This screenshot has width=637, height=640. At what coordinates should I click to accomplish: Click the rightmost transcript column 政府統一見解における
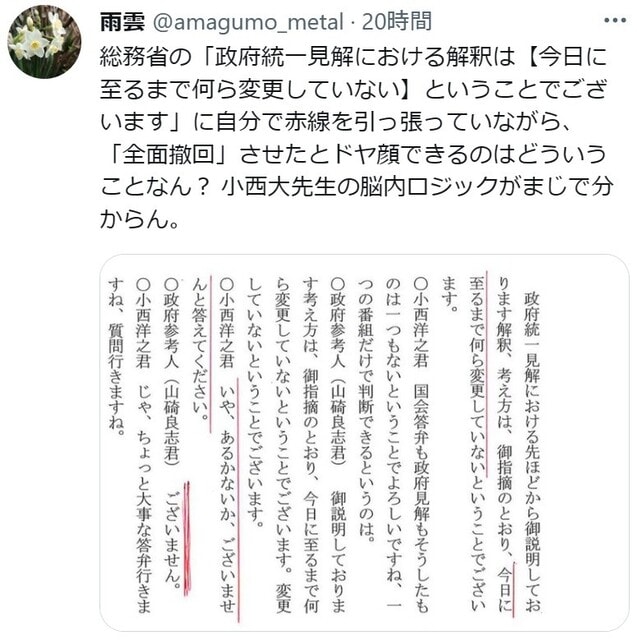pos(532,452)
